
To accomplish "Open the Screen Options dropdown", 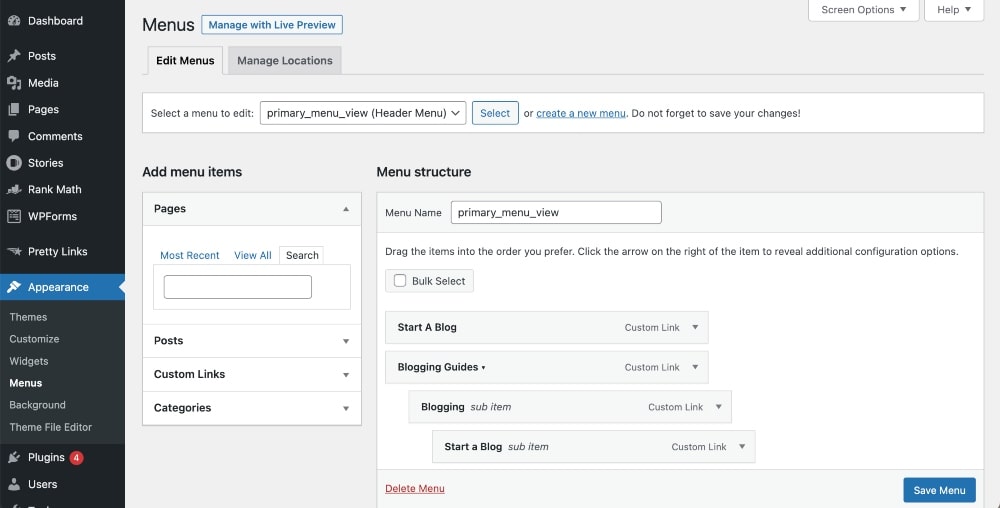I will (864, 10).
